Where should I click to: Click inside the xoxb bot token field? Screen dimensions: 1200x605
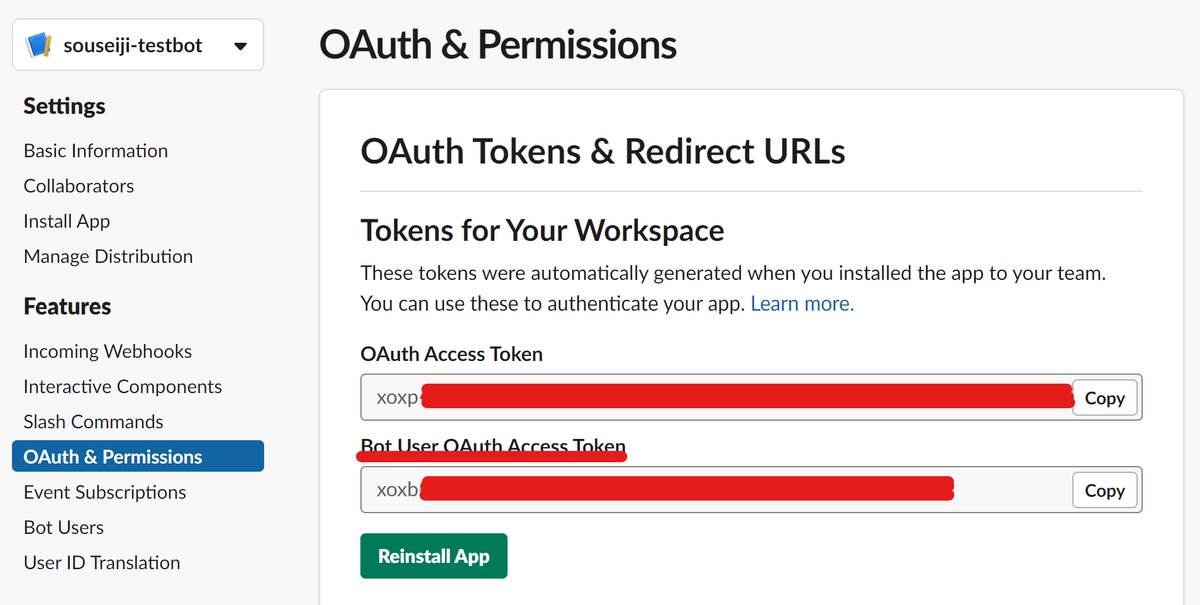coord(716,490)
